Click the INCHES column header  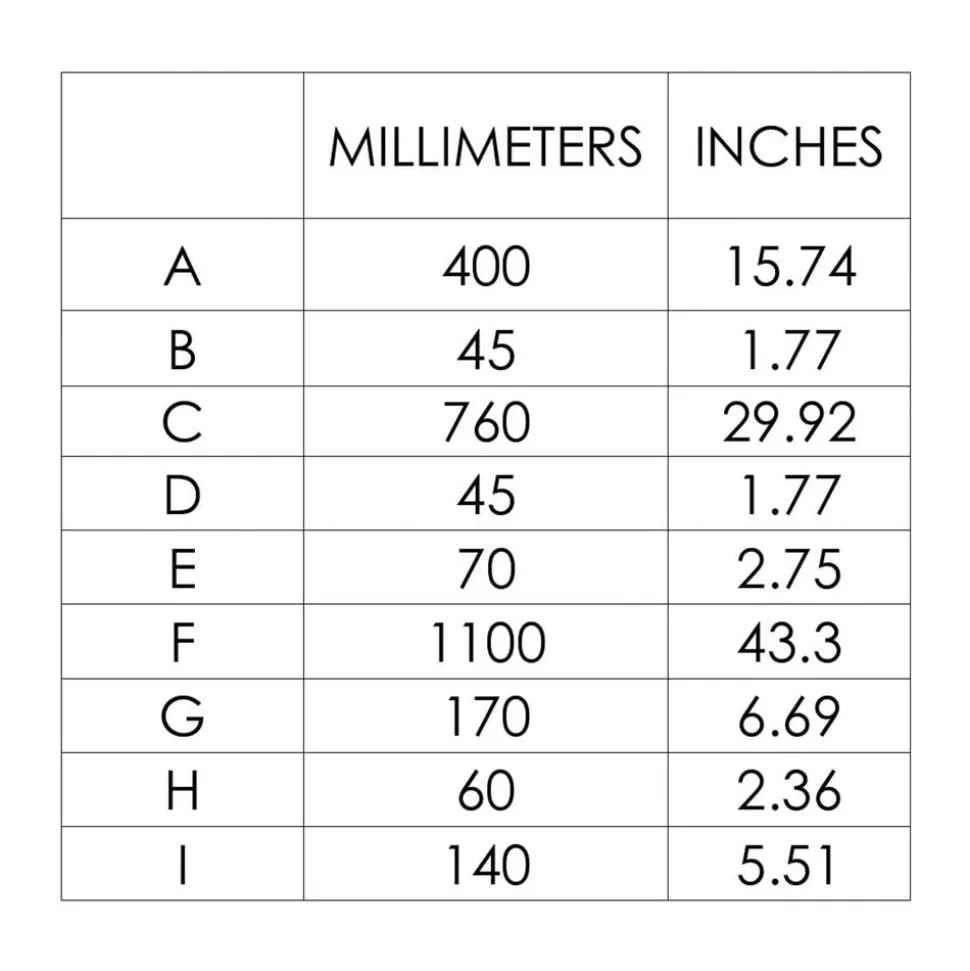pyautogui.click(x=789, y=146)
